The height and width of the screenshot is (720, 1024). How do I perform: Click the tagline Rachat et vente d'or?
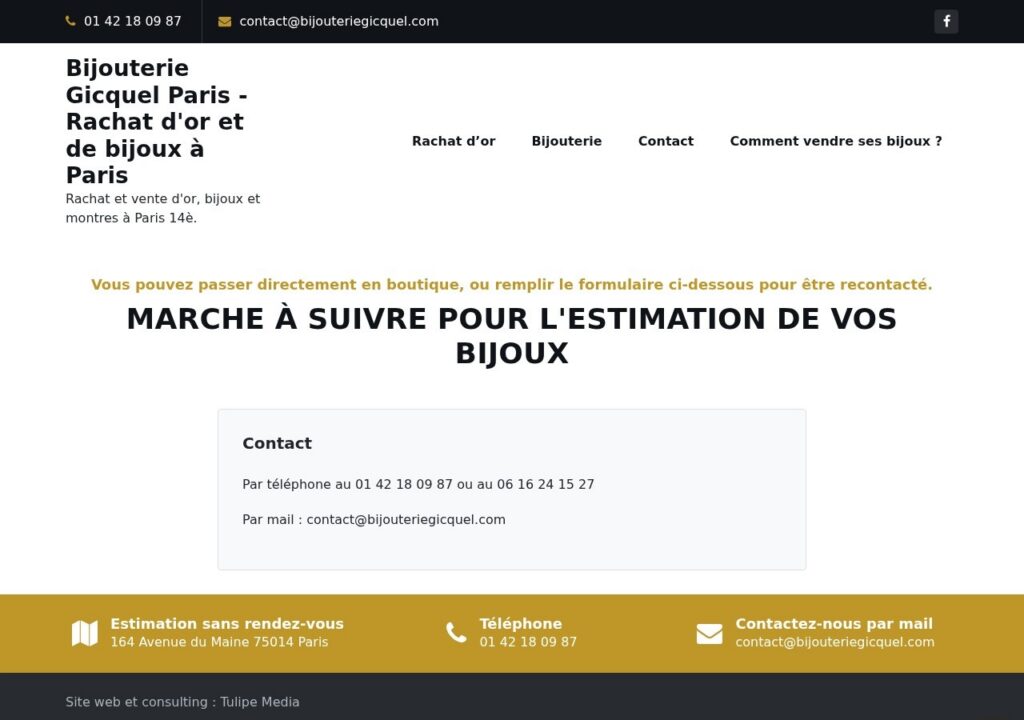pos(163,208)
